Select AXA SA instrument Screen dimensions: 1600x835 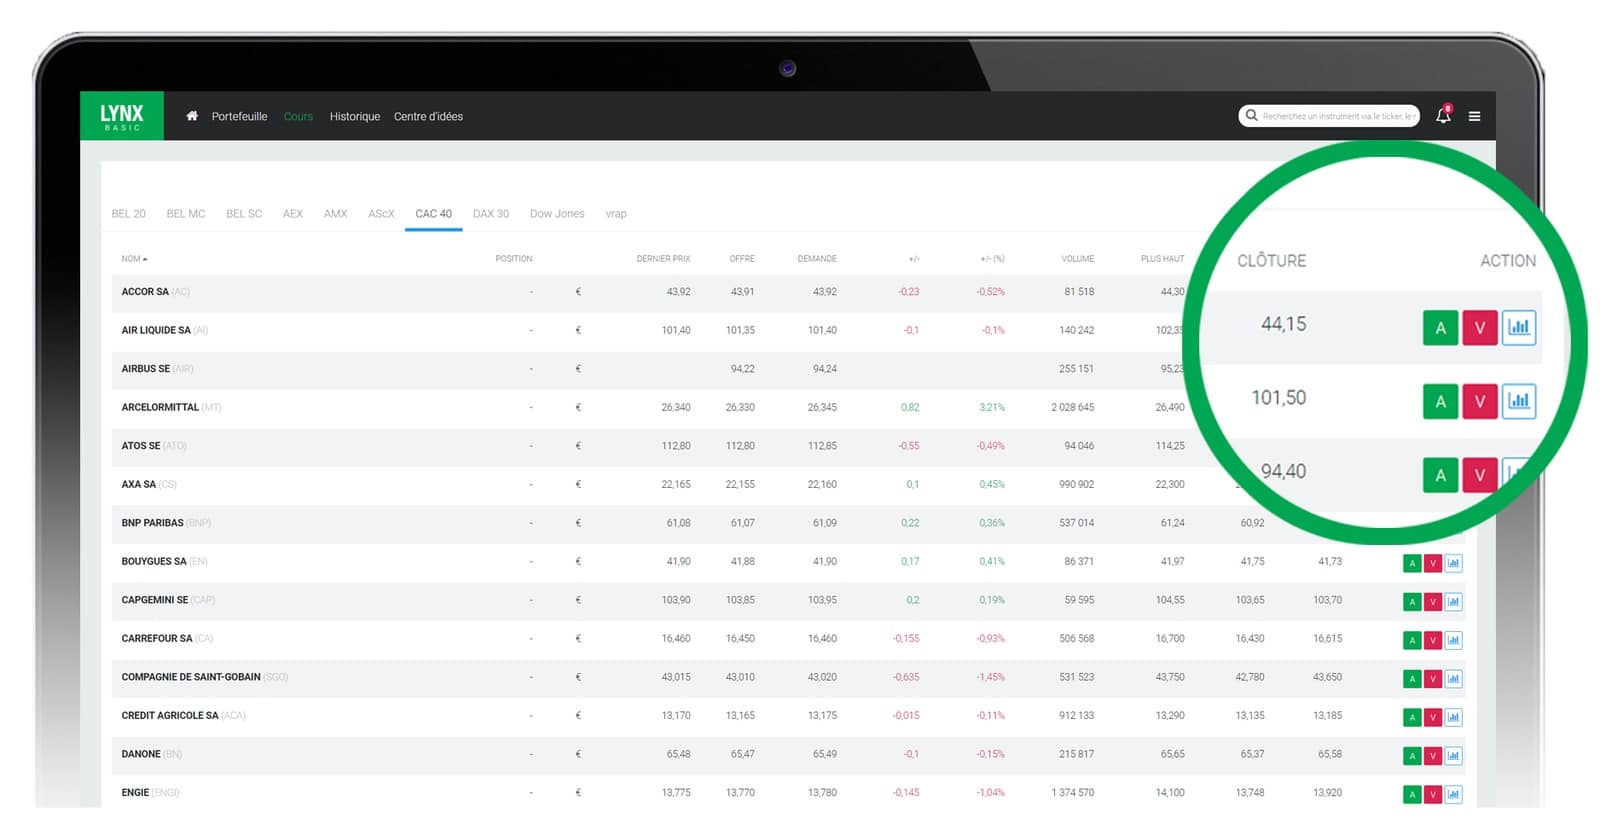coord(139,484)
